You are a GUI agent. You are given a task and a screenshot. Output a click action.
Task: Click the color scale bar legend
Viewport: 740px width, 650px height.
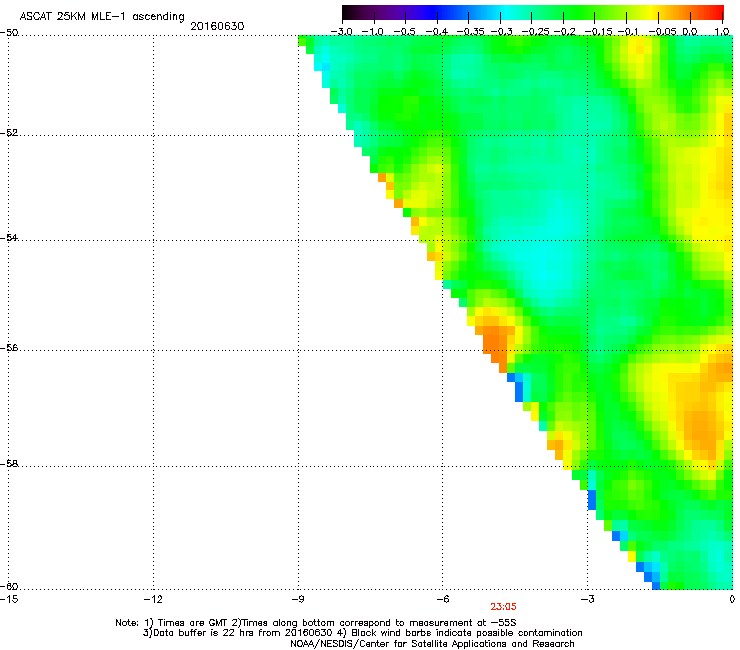[x=532, y=13]
